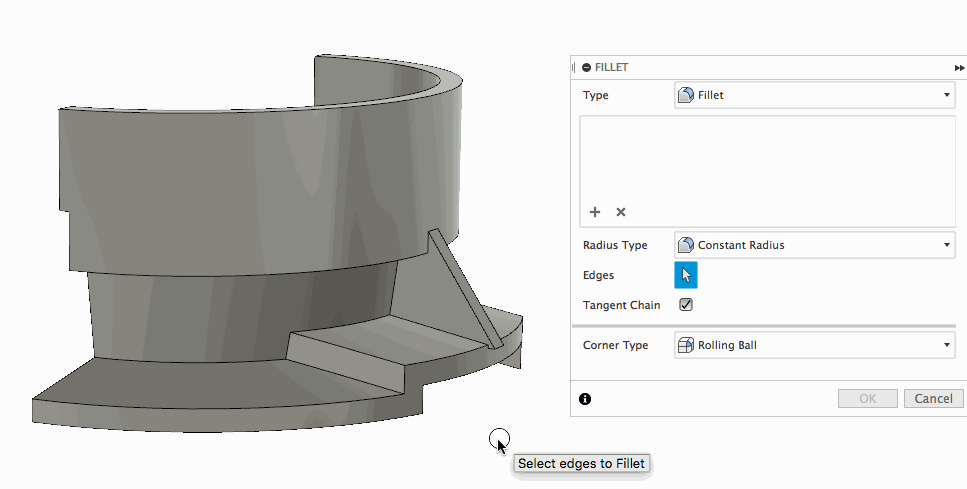Screen dimensions: 967x489
Task: Activate the blue Edges selection cursor button
Action: pyautogui.click(x=686, y=275)
